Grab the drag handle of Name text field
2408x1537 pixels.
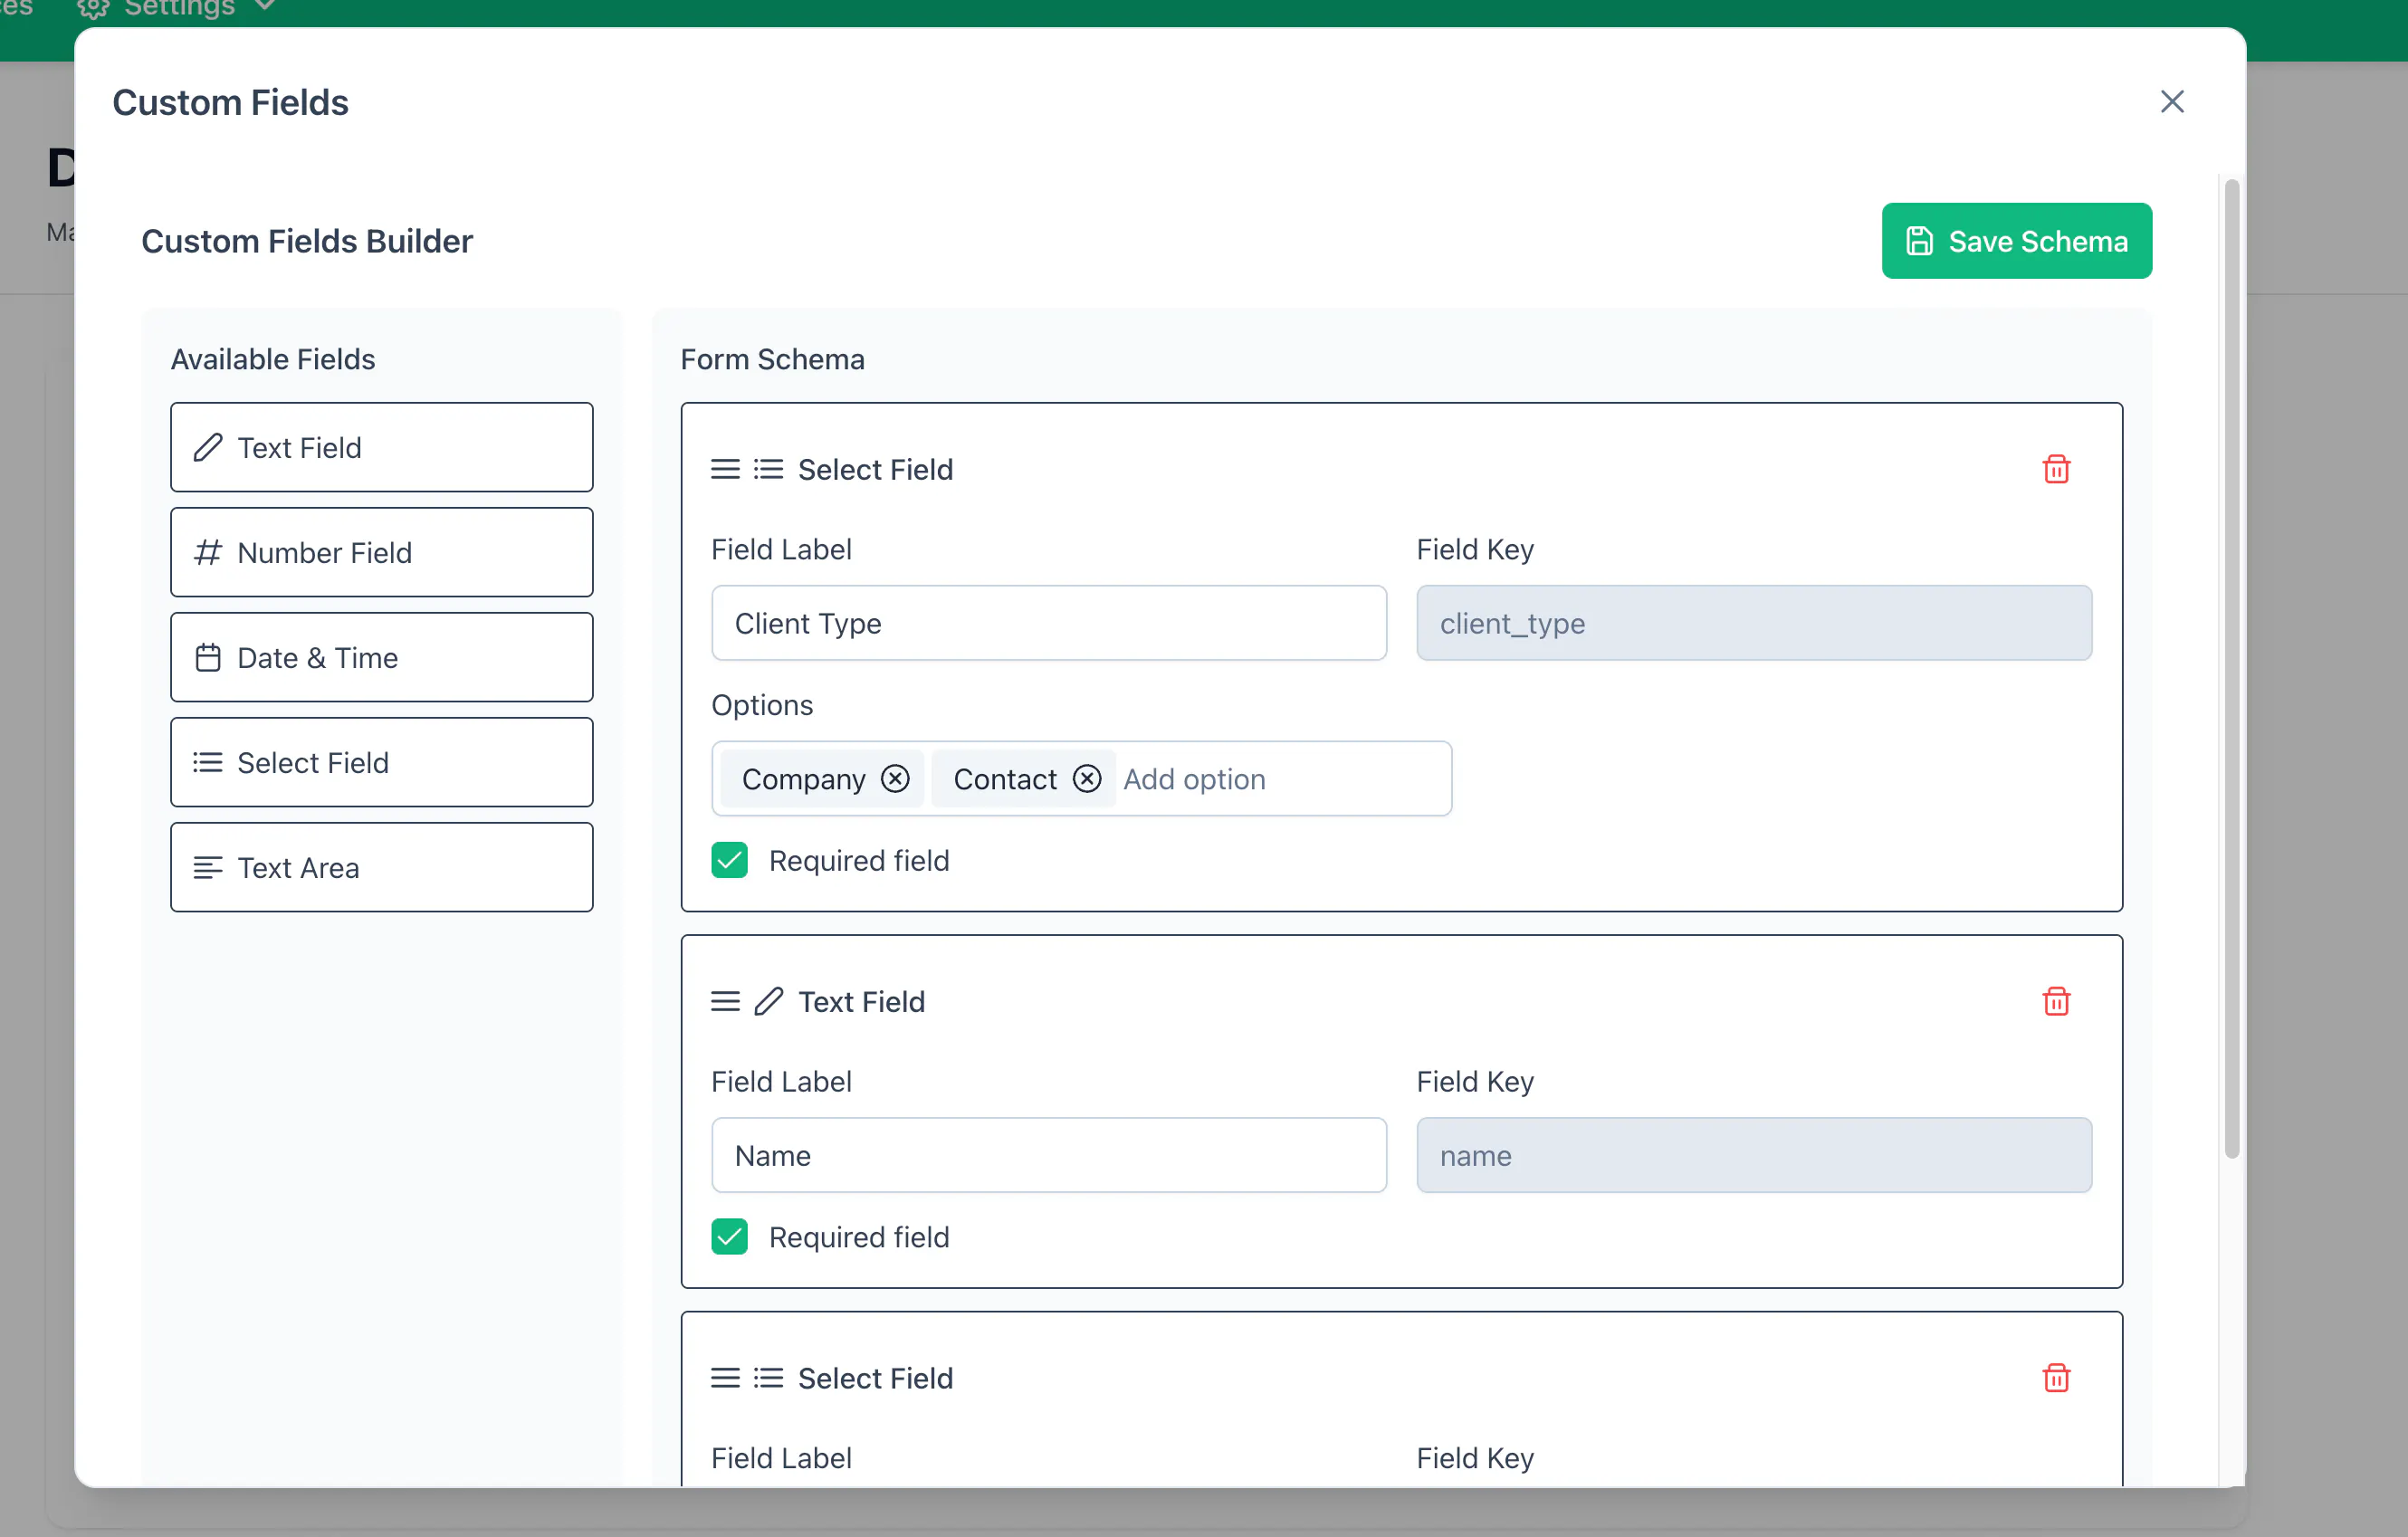[x=725, y=1001]
